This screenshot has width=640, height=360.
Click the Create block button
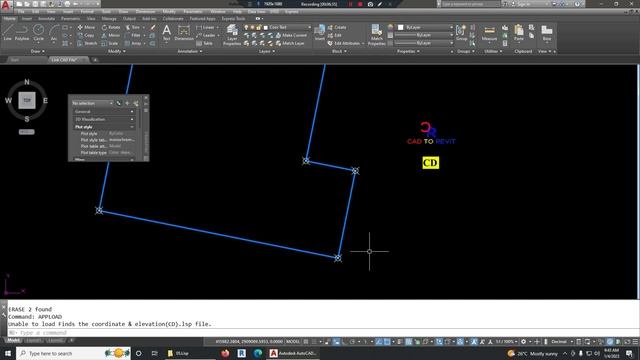coord(337,27)
